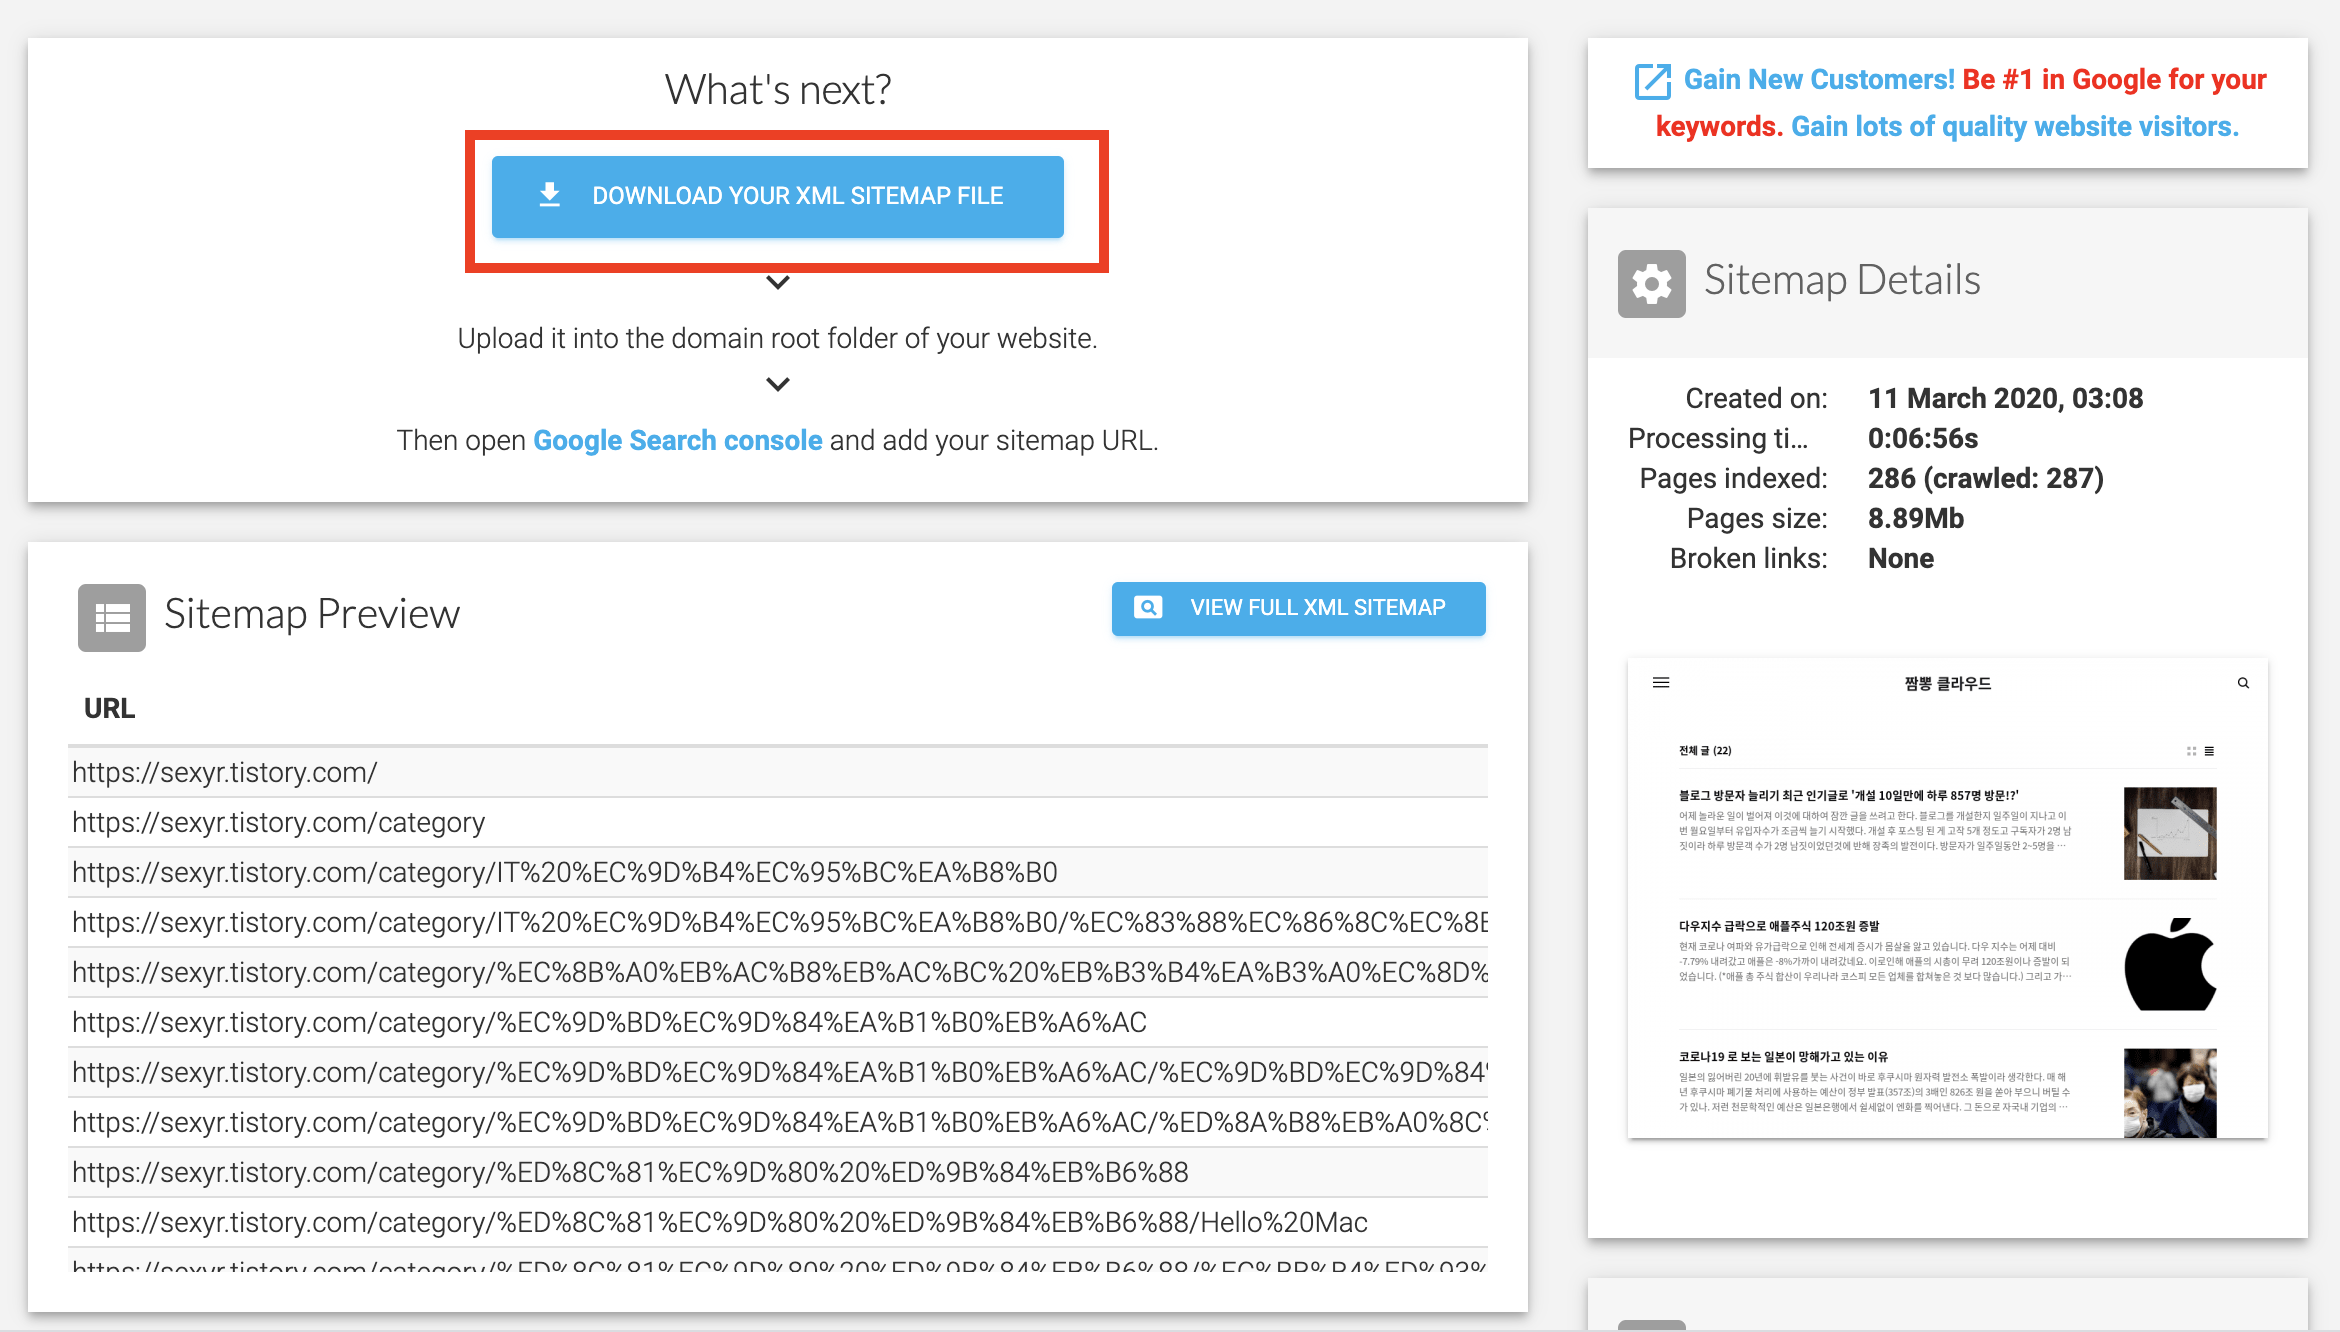Switch to grid view icon in website preview
2340x1332 pixels.
pos(2191,751)
